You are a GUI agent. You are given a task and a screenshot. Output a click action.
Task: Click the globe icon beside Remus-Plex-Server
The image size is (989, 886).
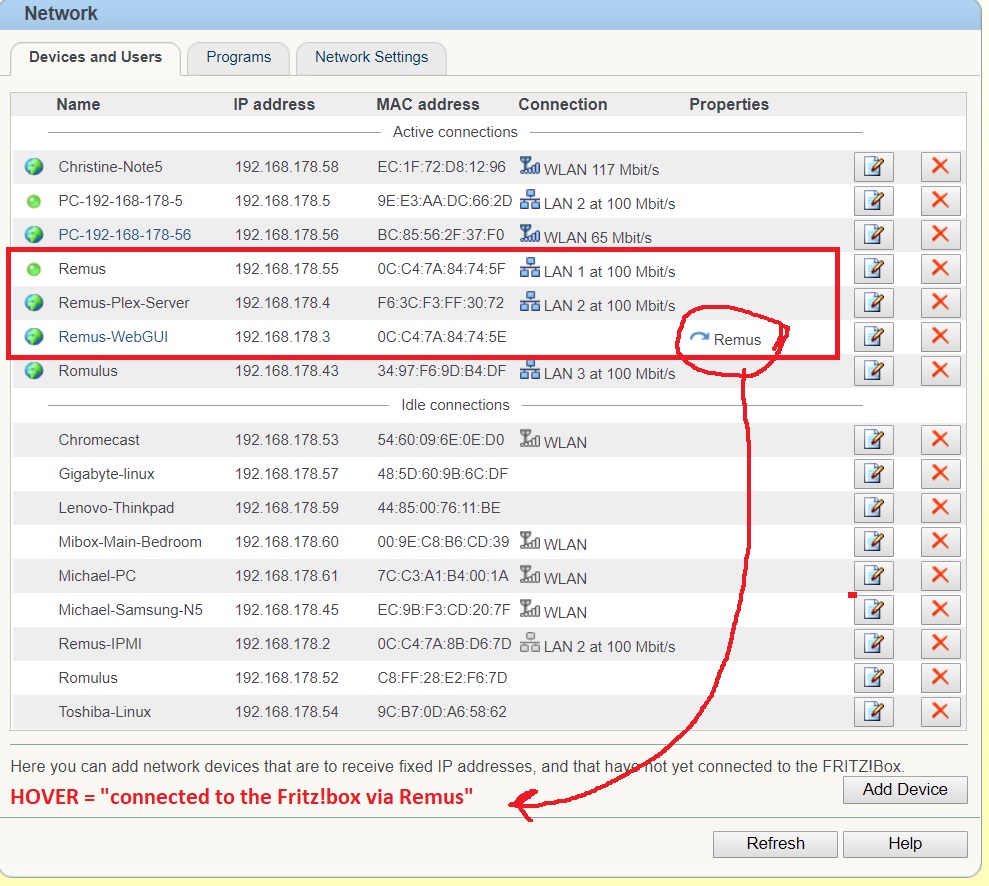click(x=34, y=303)
